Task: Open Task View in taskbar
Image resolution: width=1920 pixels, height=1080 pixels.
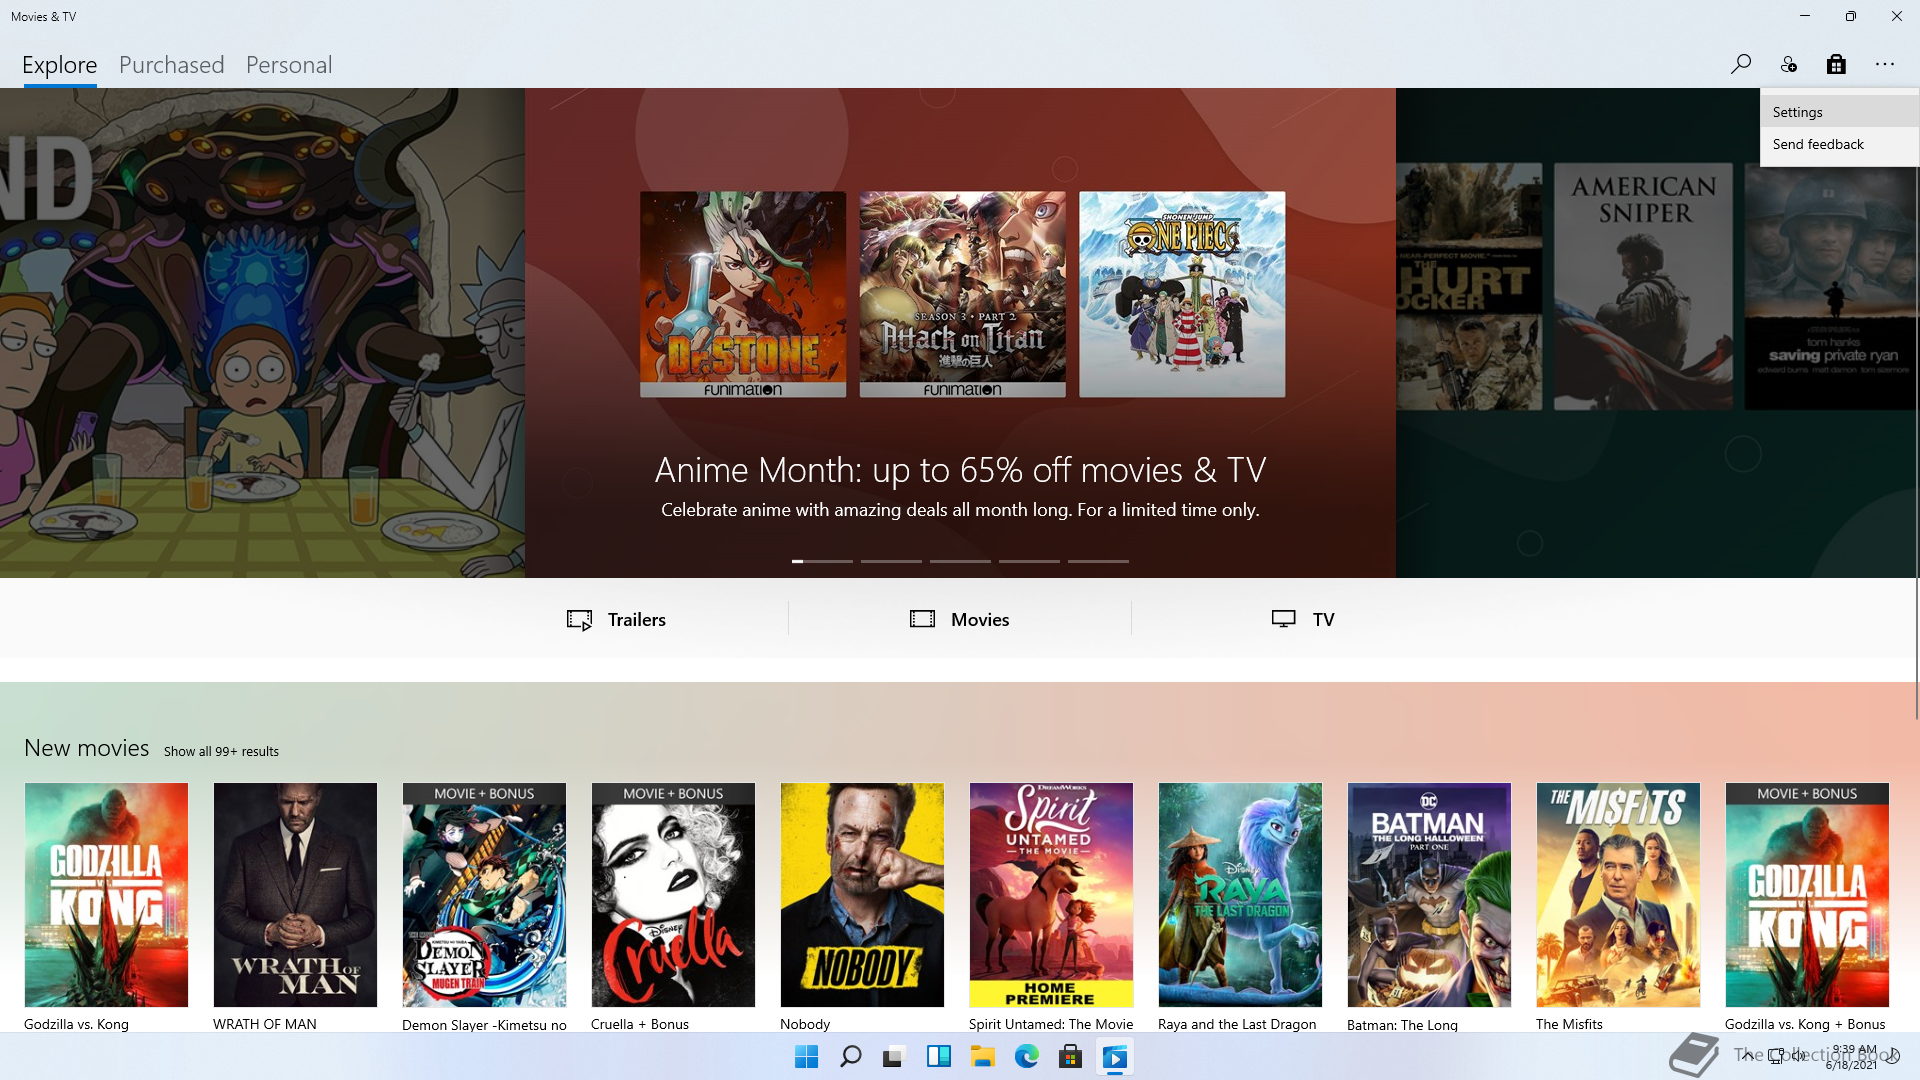Action: [x=894, y=1057]
